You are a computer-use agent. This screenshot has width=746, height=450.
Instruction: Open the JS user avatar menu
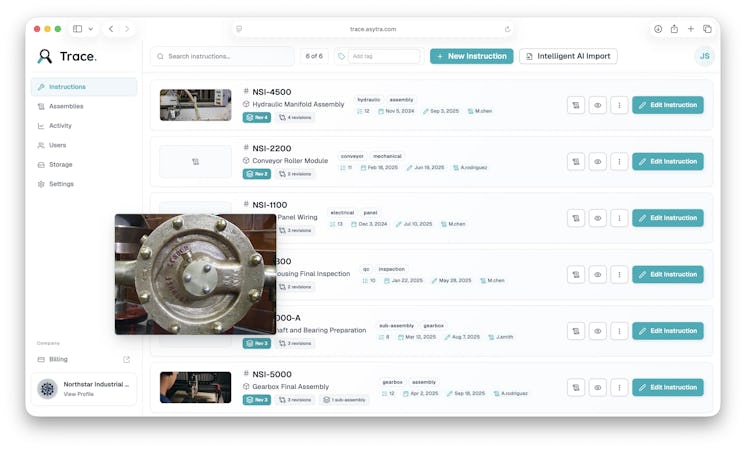coord(705,56)
